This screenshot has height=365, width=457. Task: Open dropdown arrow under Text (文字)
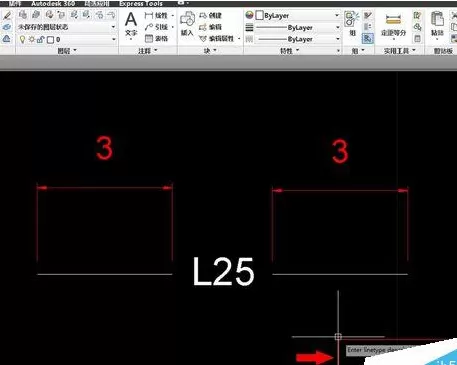131,40
